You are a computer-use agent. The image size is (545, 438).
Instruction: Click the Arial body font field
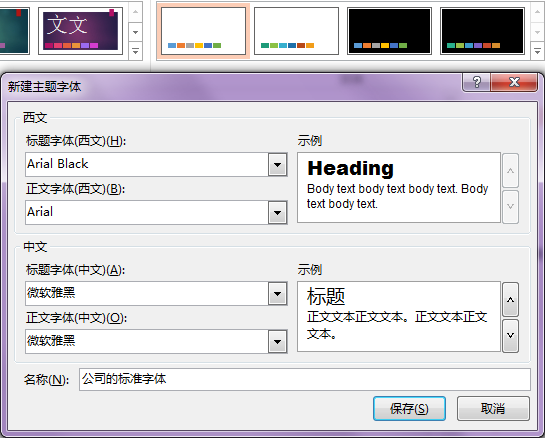(147, 212)
